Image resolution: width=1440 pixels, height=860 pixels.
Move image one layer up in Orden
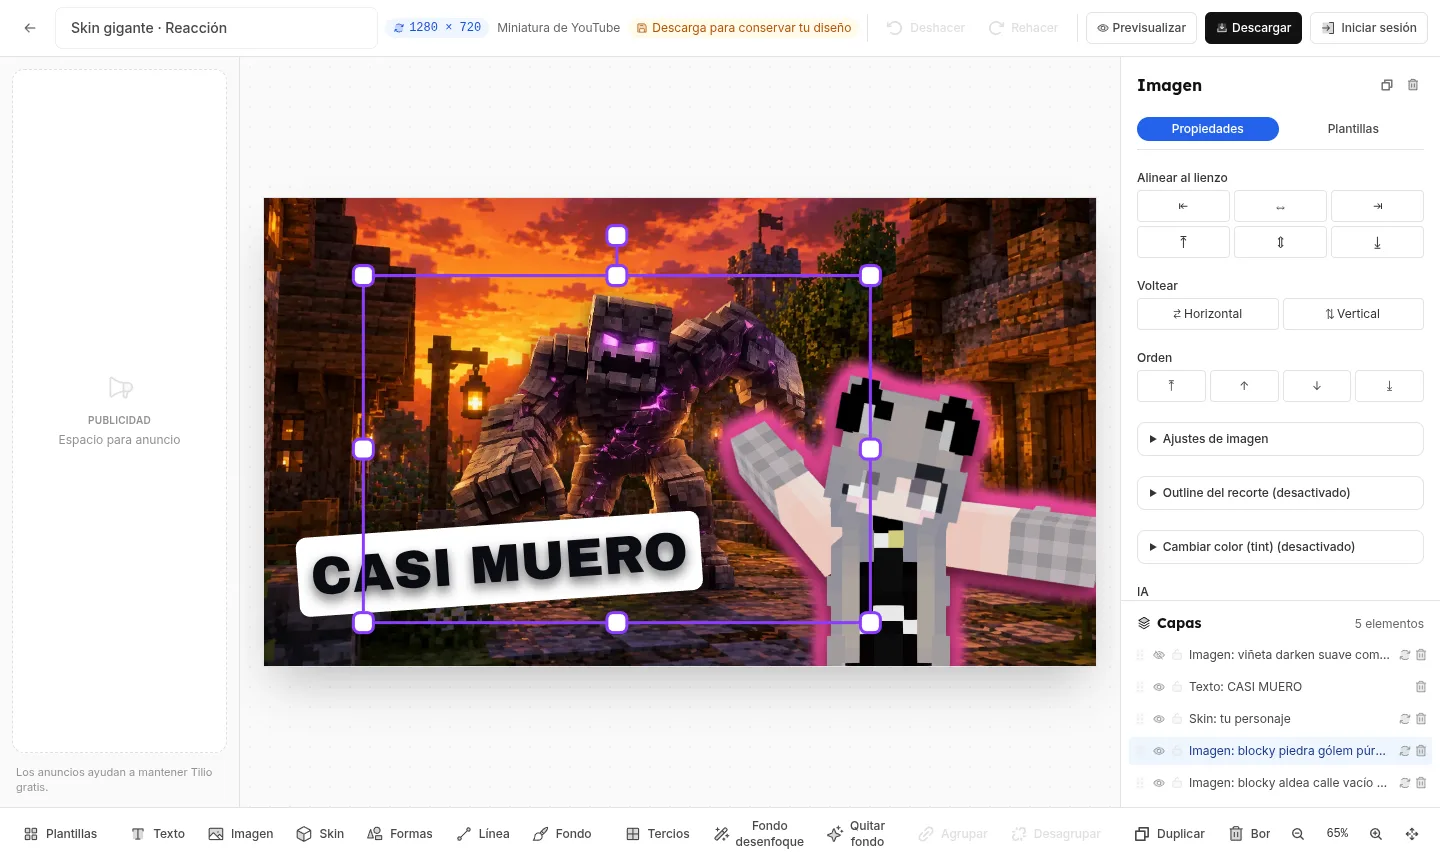point(1244,386)
